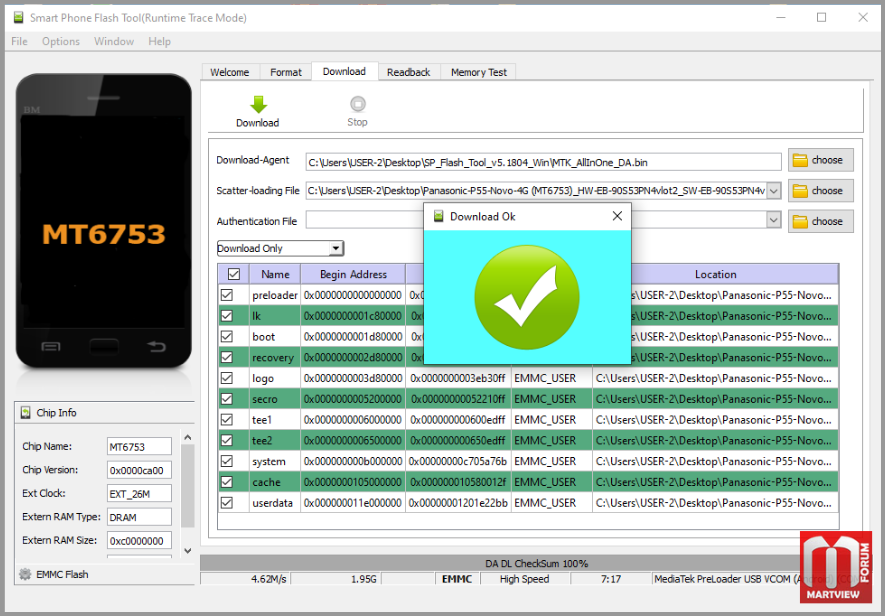Click the High Speed status entry

[524, 579]
